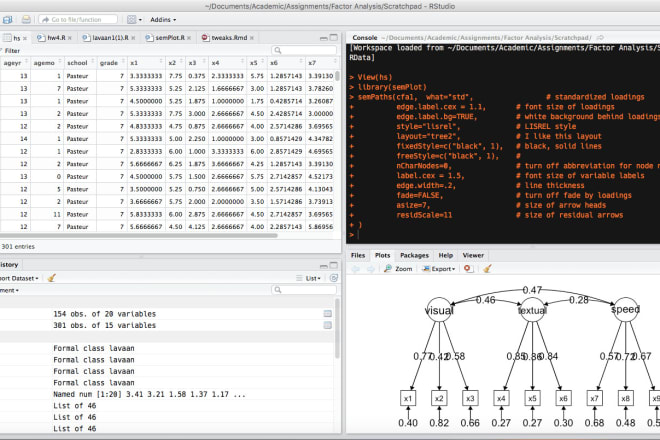
Task: Sort by the x6 column header
Action: pyautogui.click(x=286, y=63)
